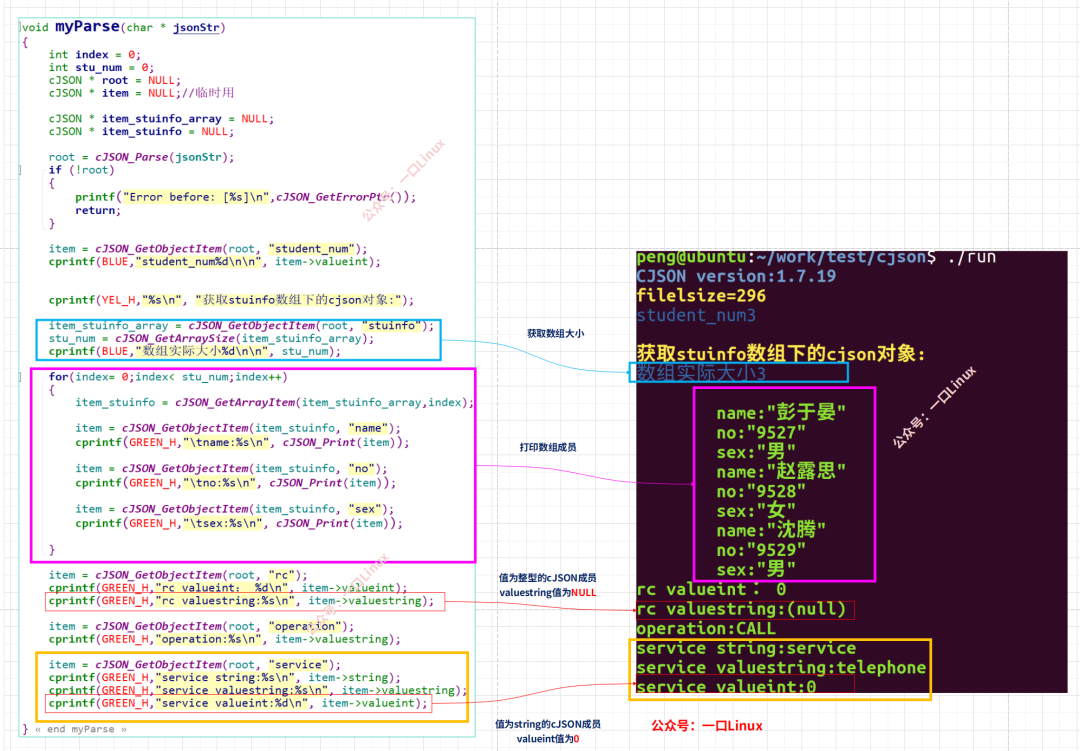Click terminal line 'service string:service'

(x=746, y=648)
